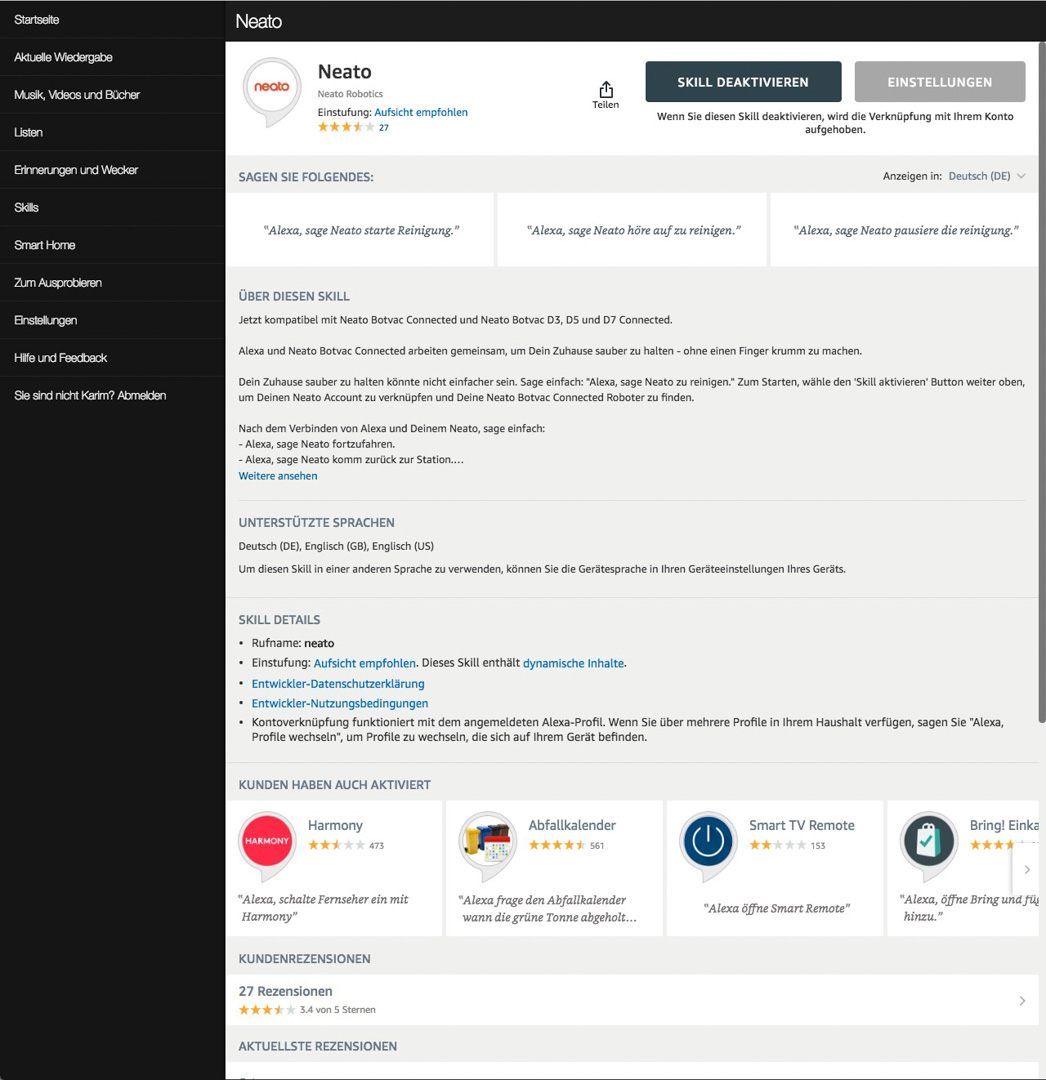The image size is (1046, 1080).
Task: Select the "Alexa, sage Neato starte Reinigung" phrase card
Action: 361,230
